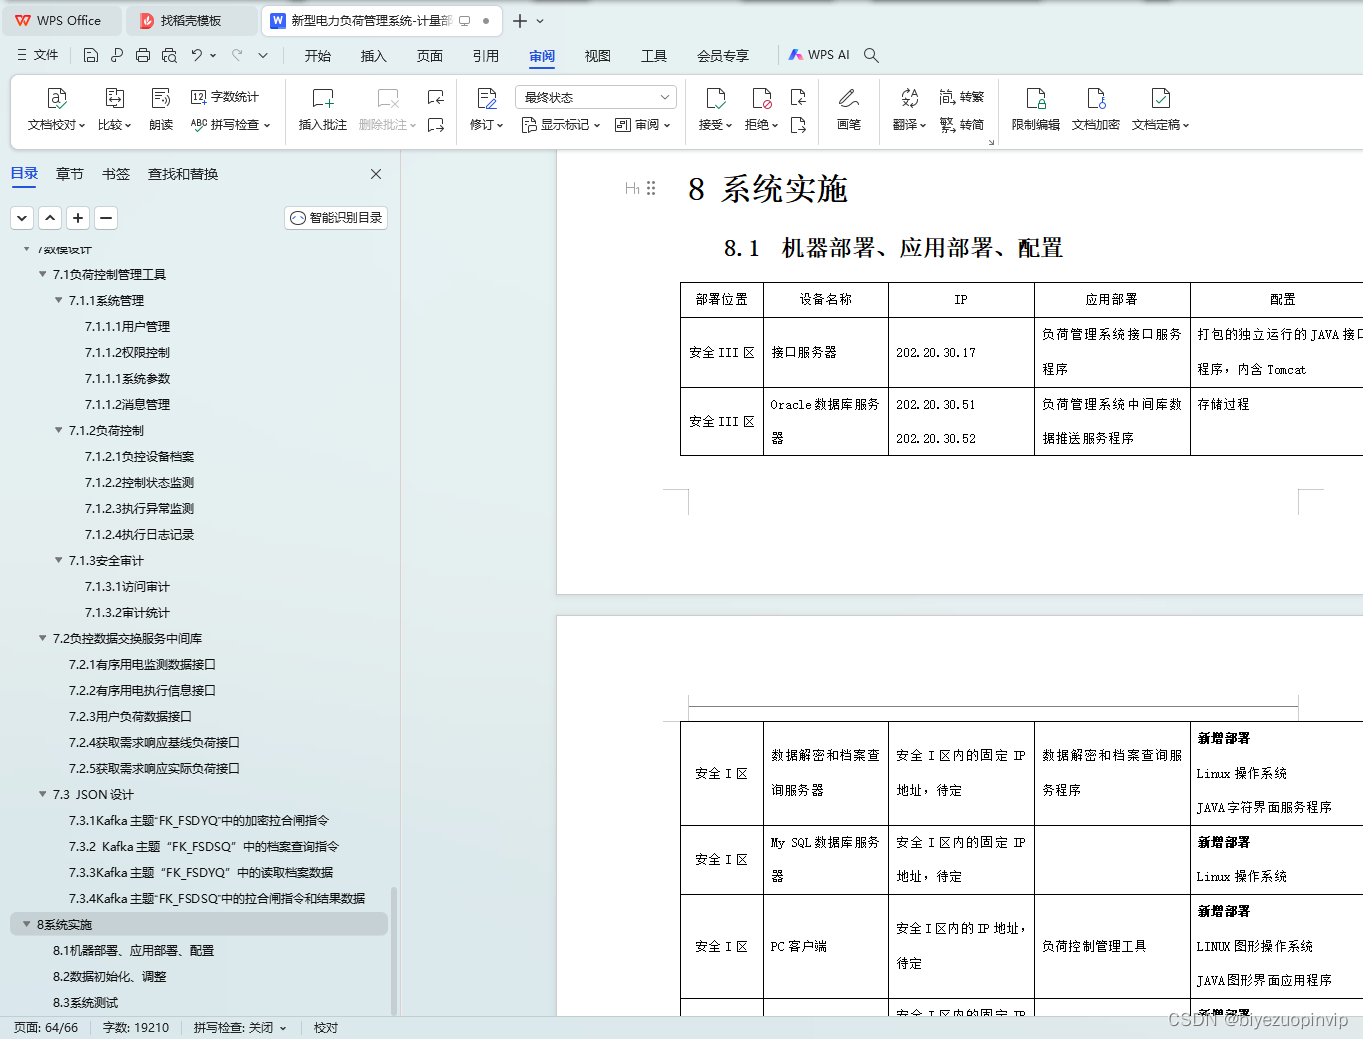The width and height of the screenshot is (1363, 1039).
Task: Click the Save icon in quick access toolbar
Action: (91, 56)
